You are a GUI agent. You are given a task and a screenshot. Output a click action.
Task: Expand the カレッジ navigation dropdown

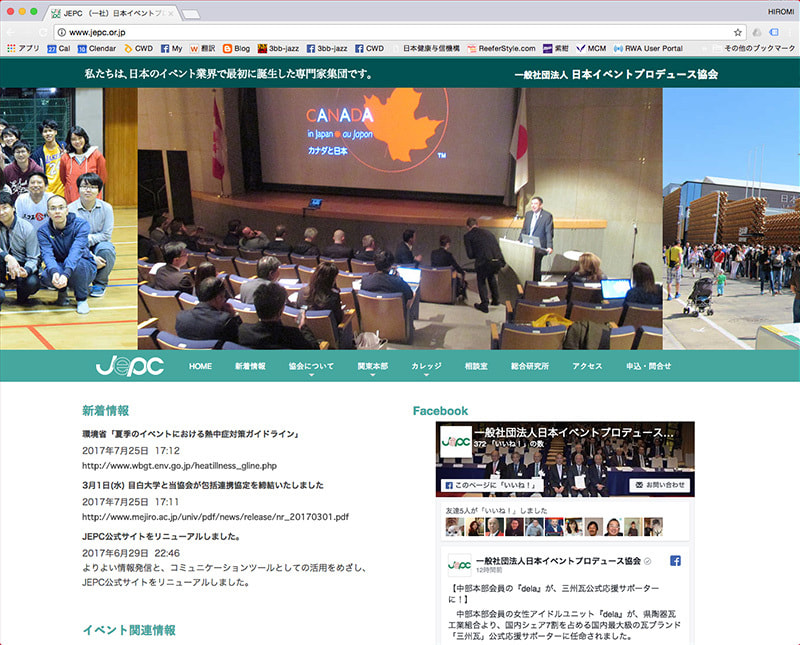426,367
